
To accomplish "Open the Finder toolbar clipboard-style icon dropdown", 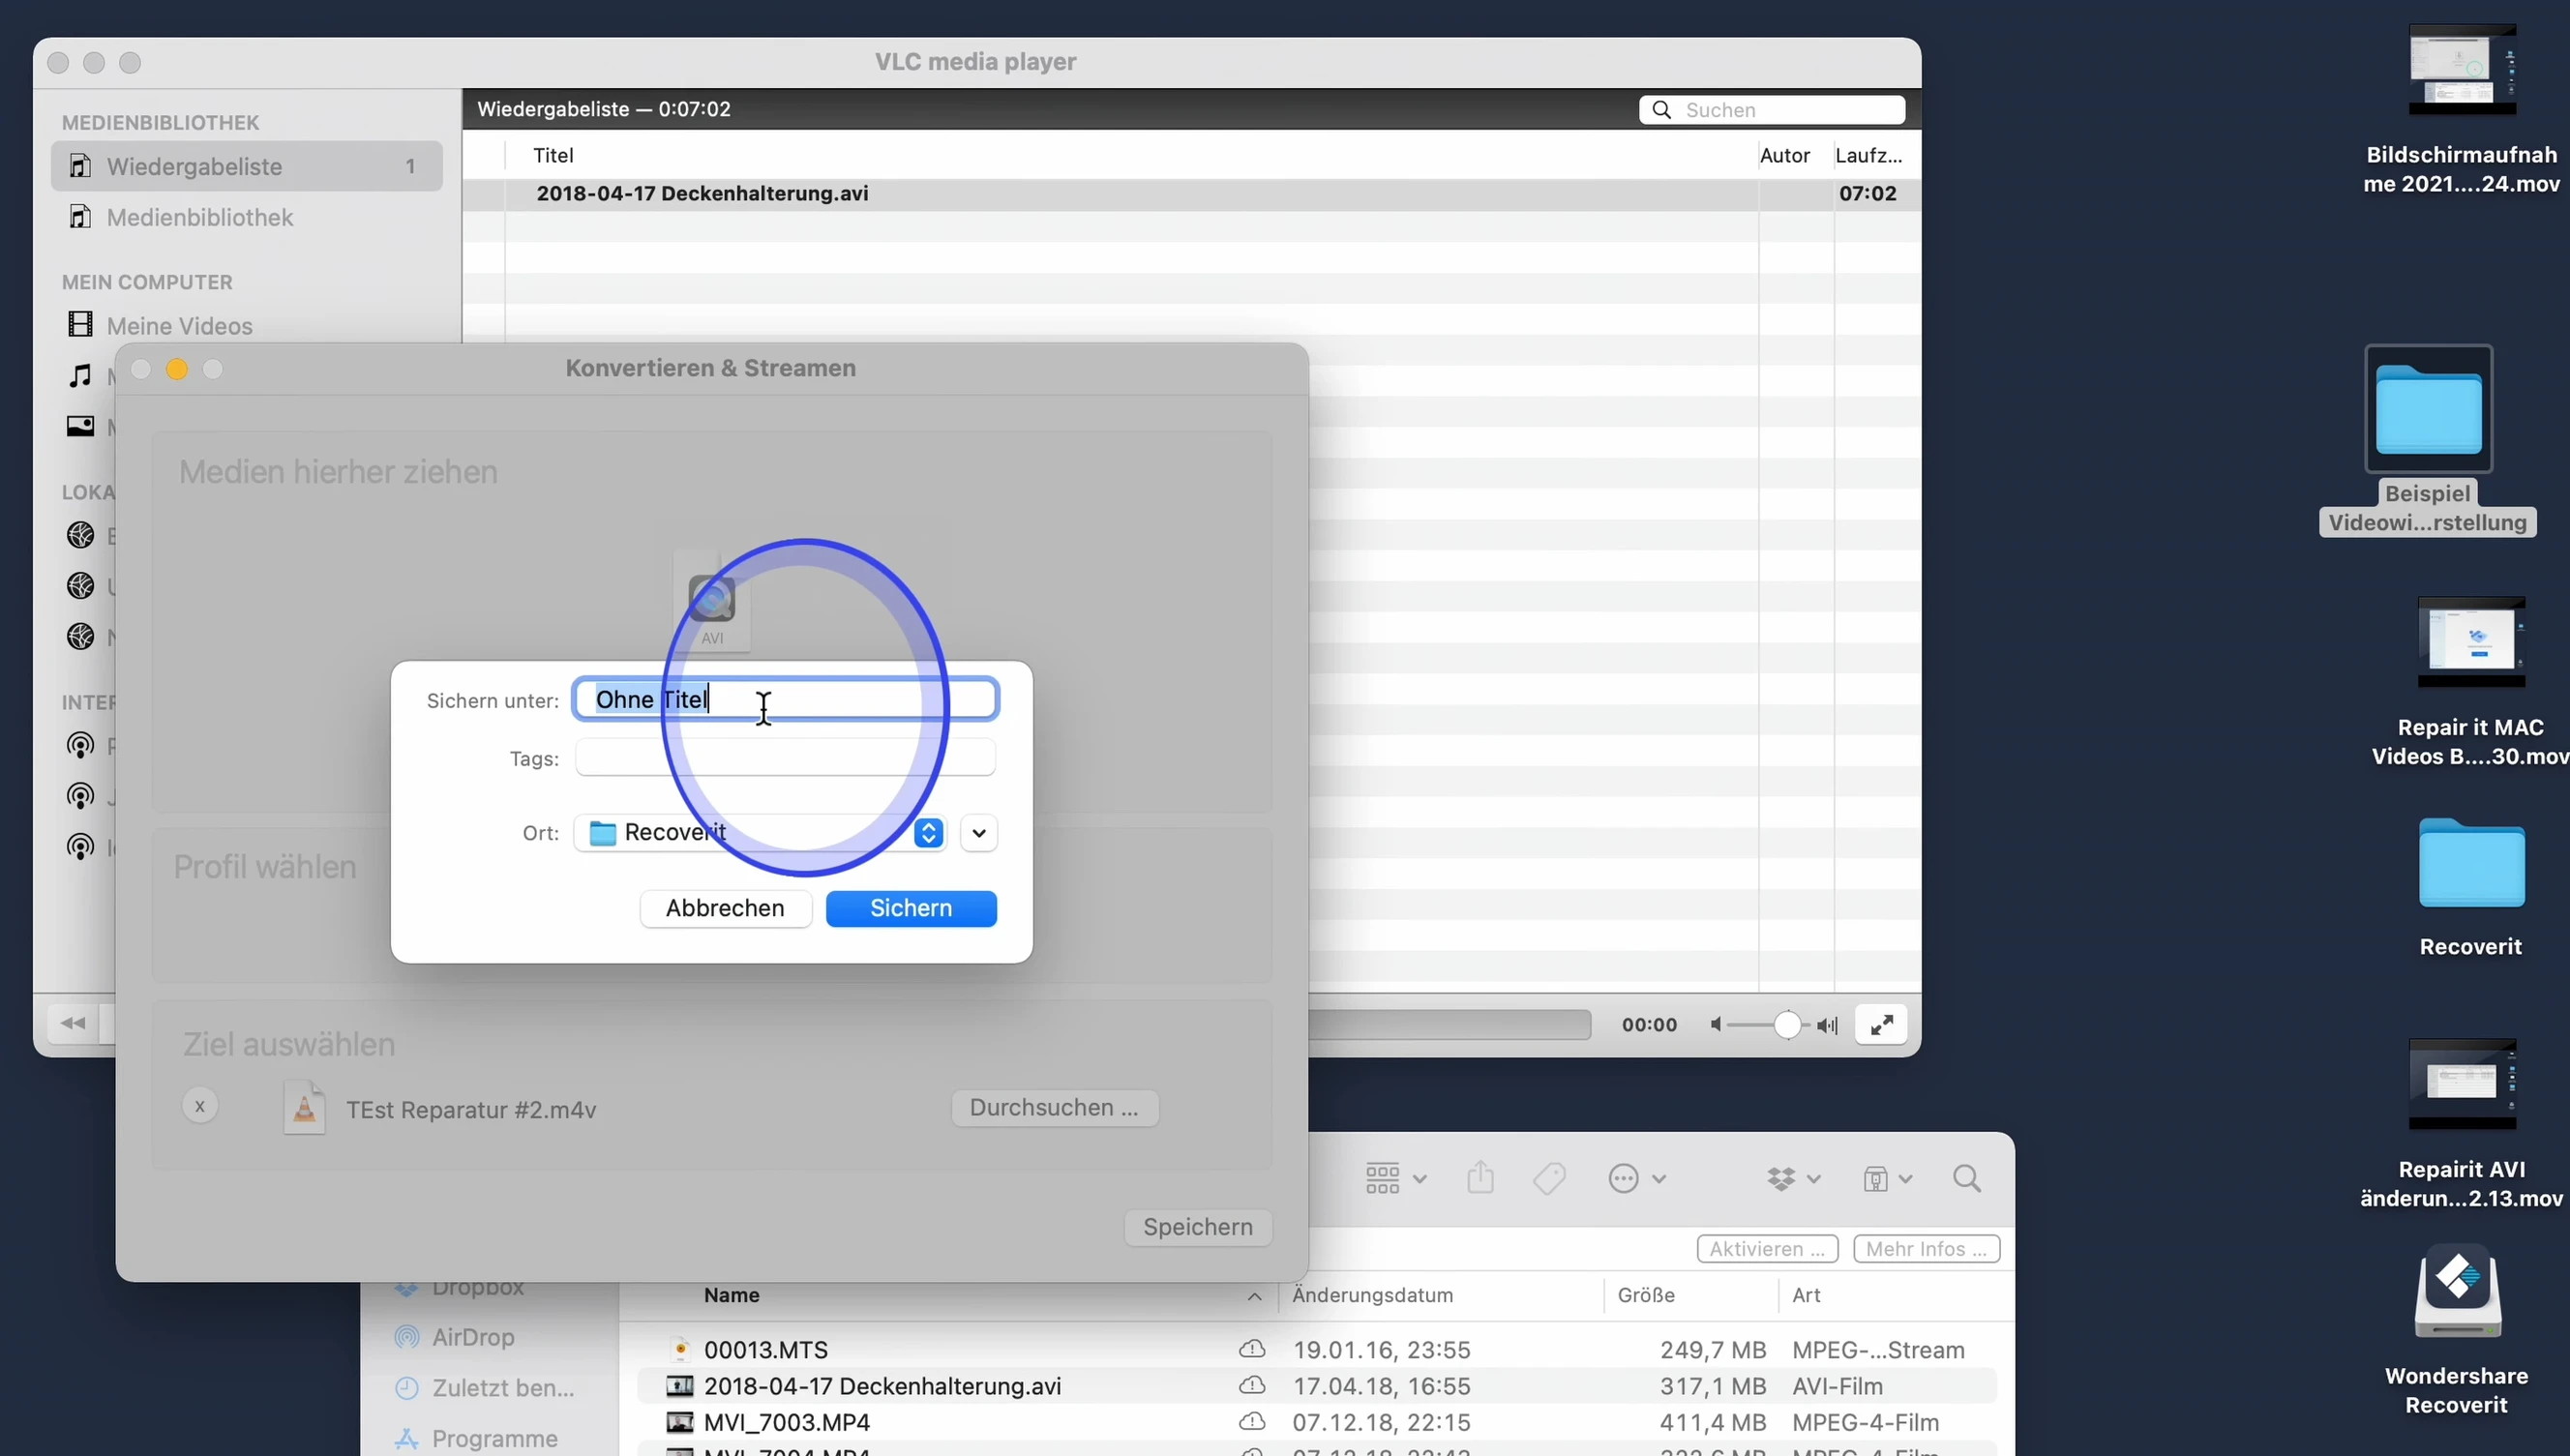I will point(1887,1179).
